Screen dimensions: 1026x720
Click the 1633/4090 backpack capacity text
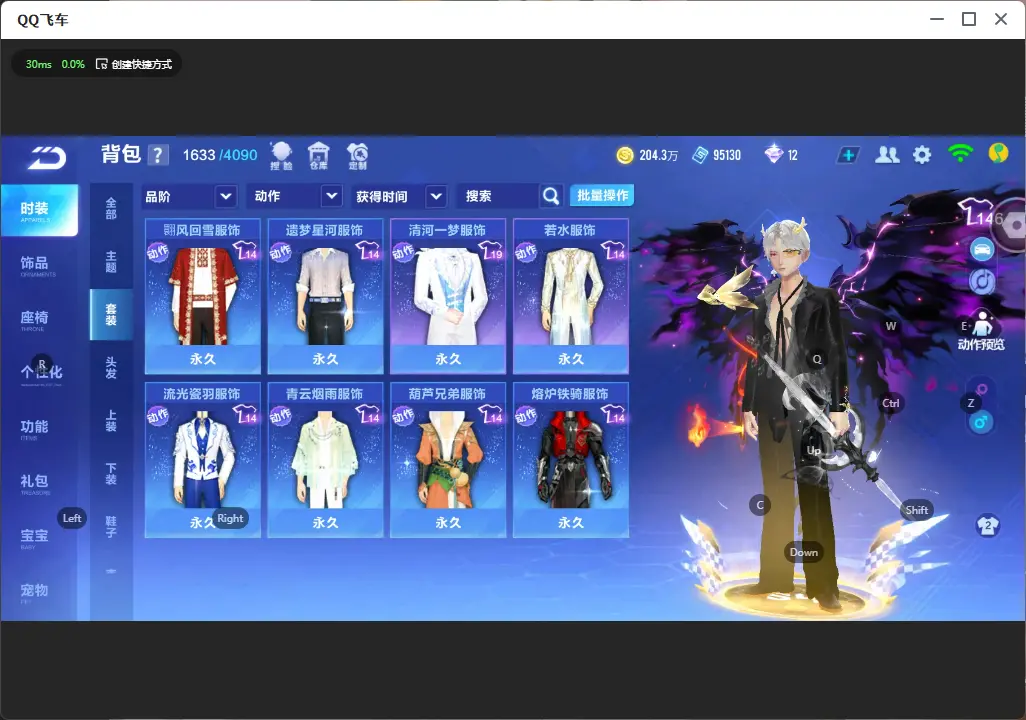[220, 155]
